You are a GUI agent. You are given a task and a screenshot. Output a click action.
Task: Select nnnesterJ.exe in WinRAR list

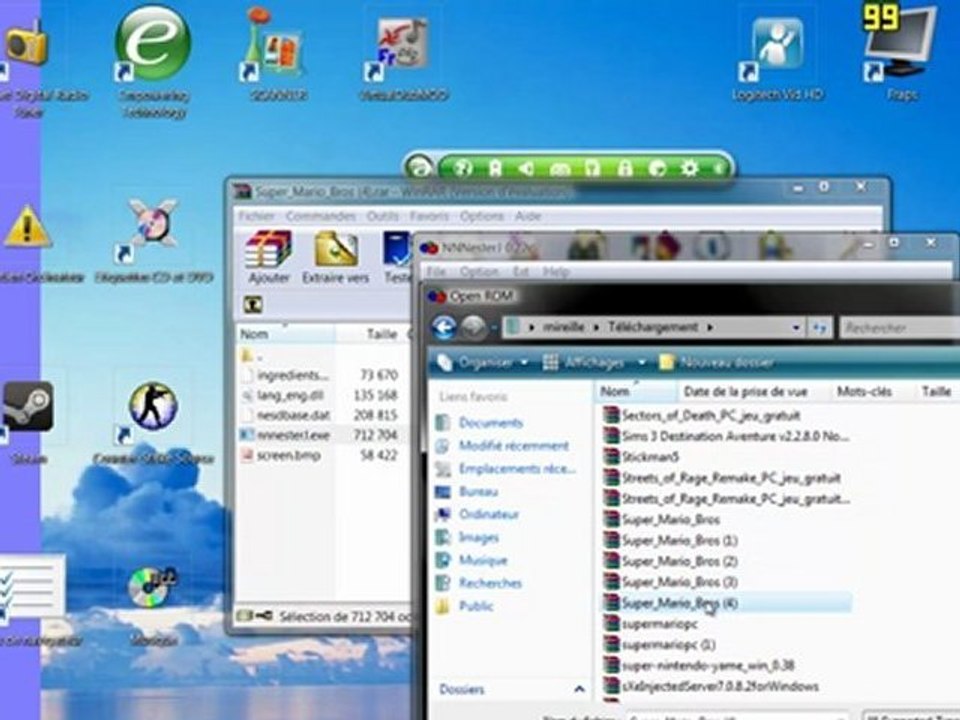click(293, 435)
